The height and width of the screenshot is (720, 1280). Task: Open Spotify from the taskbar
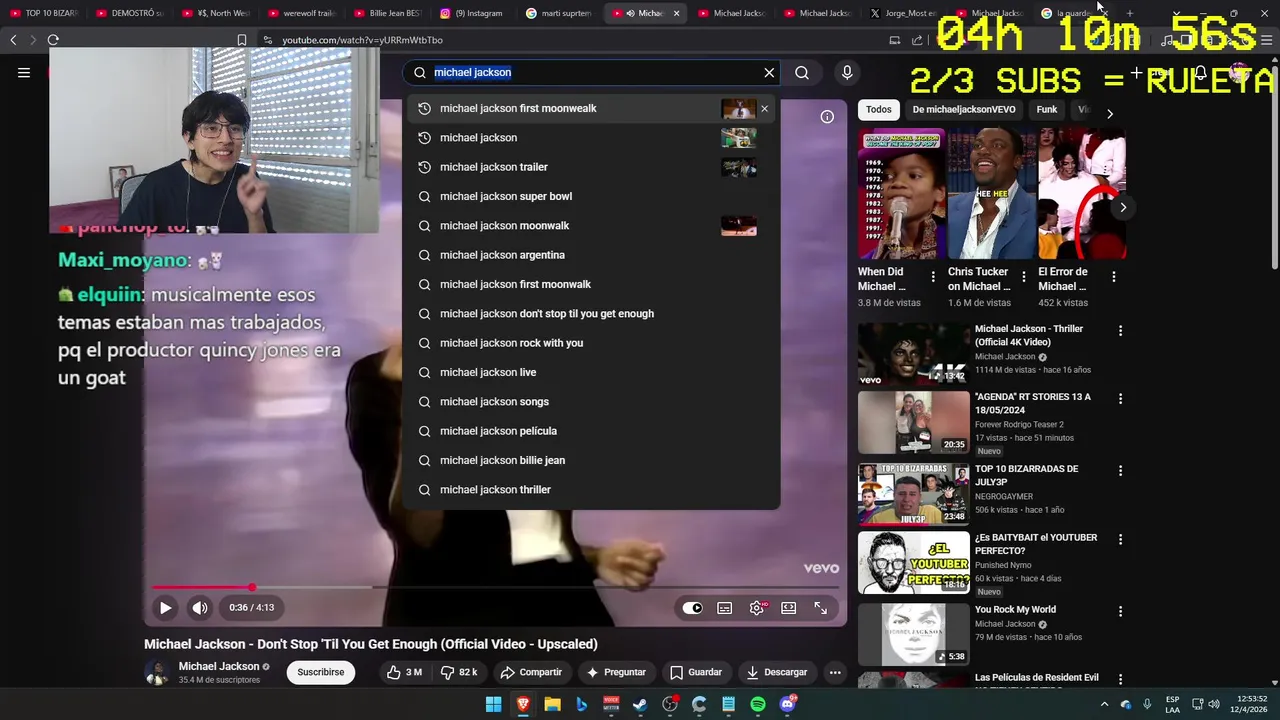click(x=758, y=704)
